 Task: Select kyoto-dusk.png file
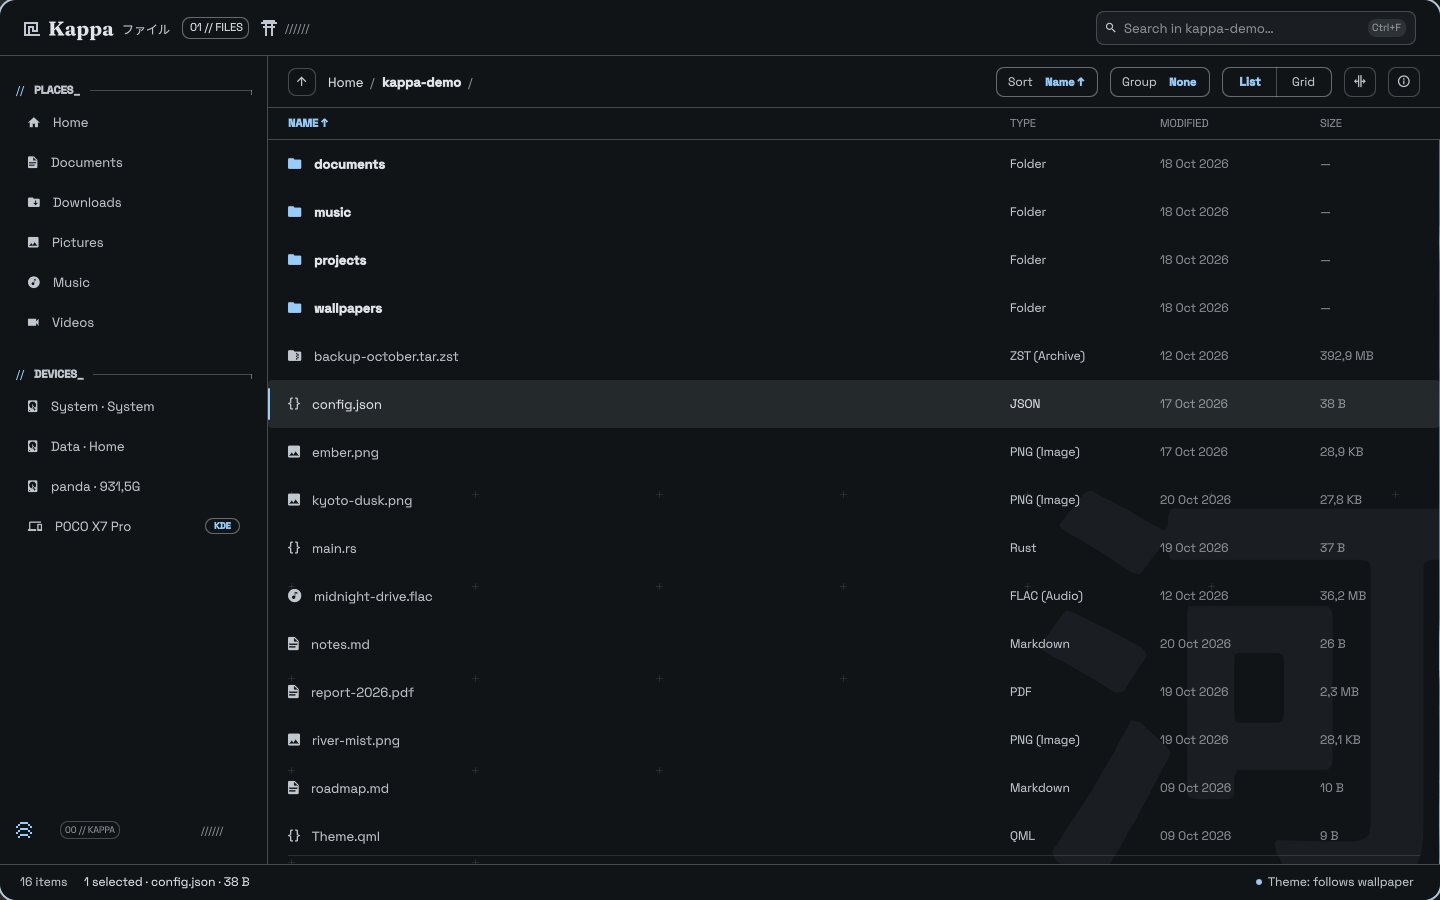[854, 500]
